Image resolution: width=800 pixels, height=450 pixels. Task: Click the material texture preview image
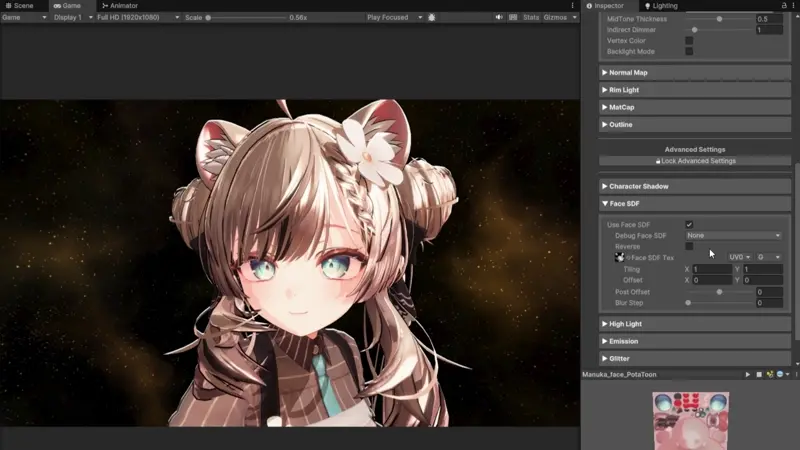(x=690, y=421)
